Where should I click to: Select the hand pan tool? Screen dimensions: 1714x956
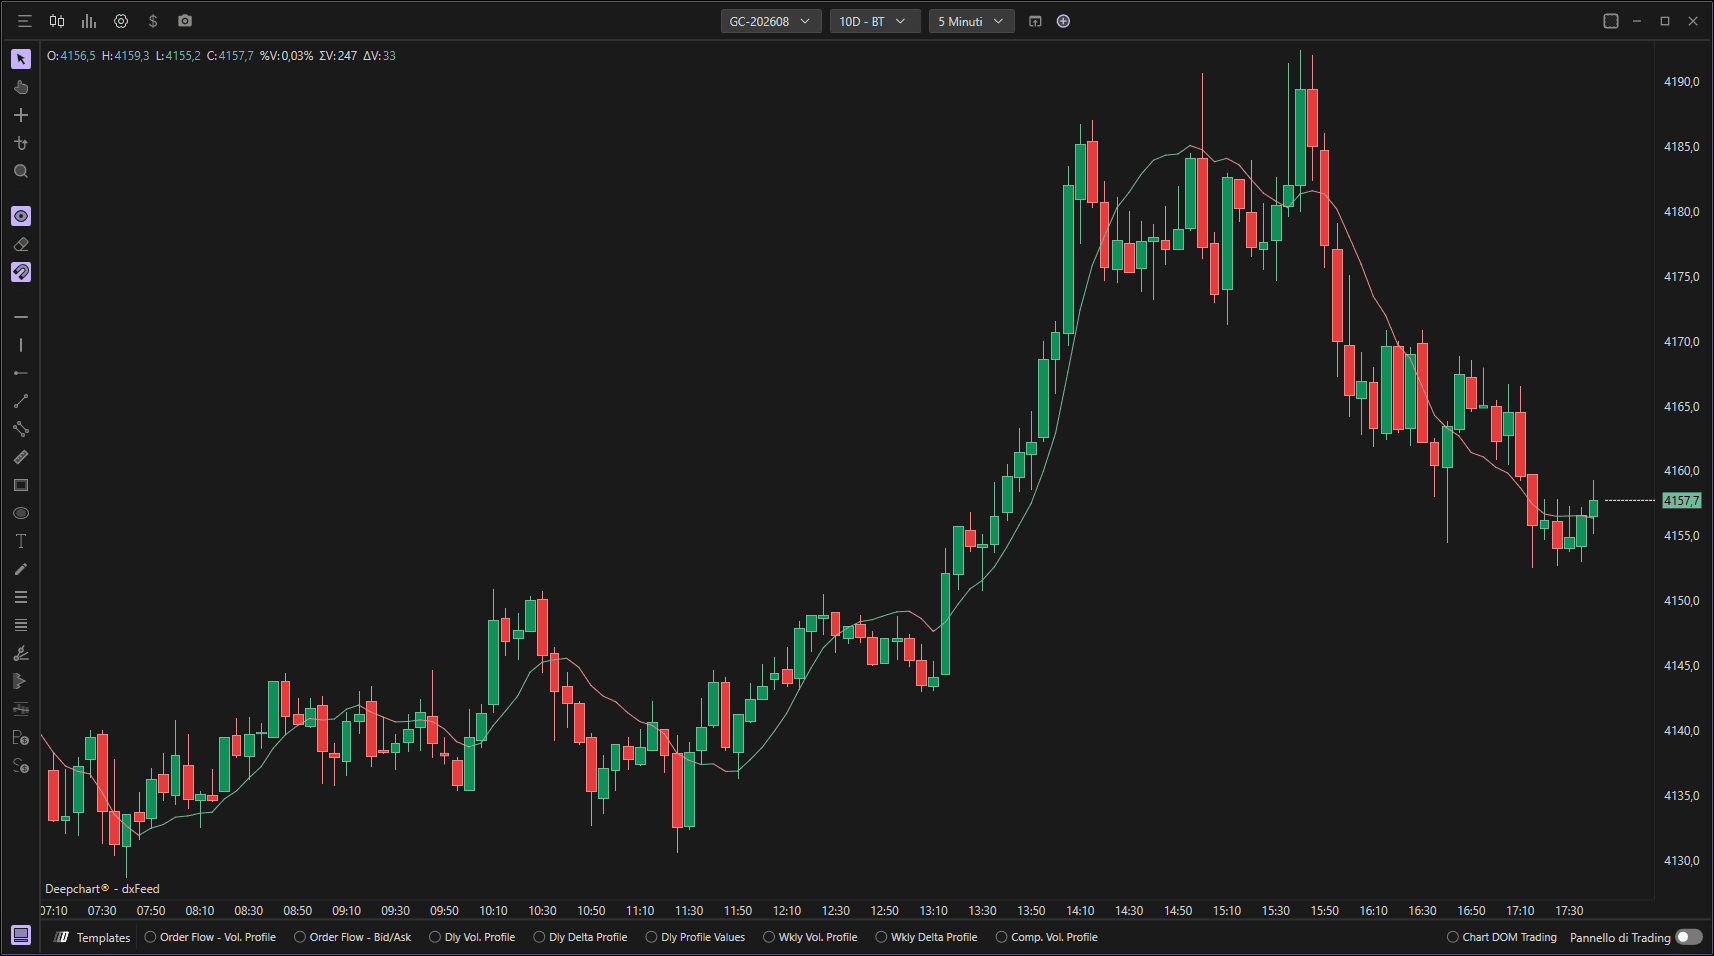21,87
